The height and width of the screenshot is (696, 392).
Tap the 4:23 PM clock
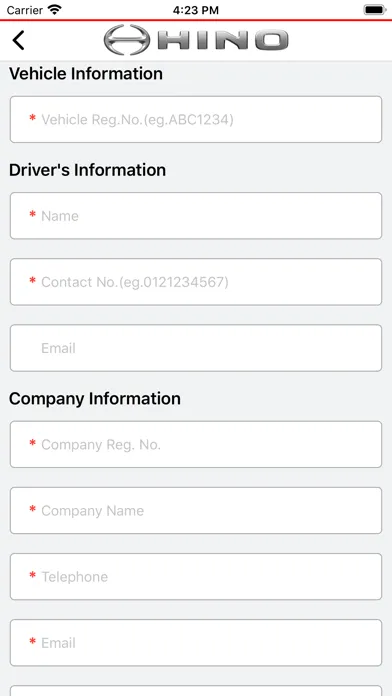[x=196, y=10]
